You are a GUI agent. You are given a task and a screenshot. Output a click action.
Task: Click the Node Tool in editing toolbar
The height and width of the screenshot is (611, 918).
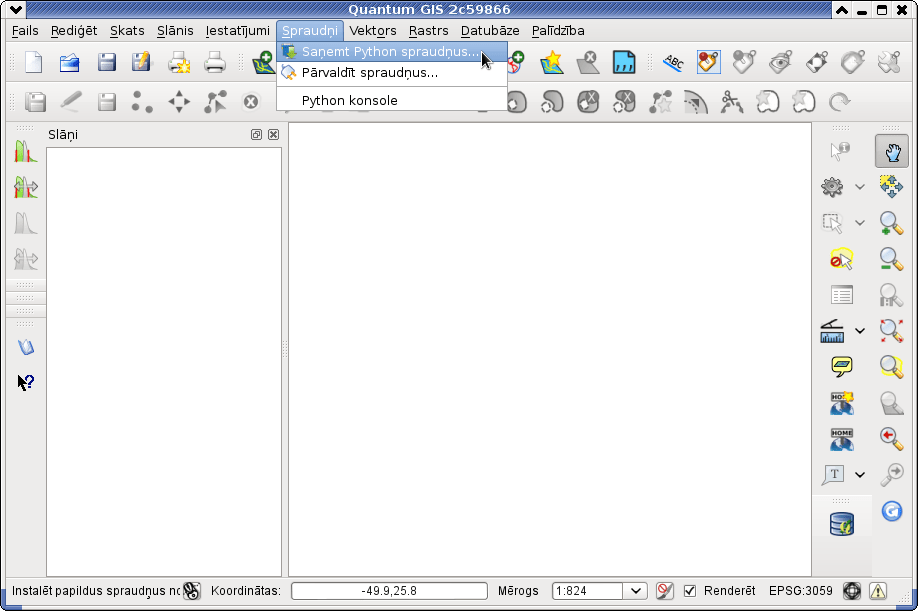pos(215,102)
